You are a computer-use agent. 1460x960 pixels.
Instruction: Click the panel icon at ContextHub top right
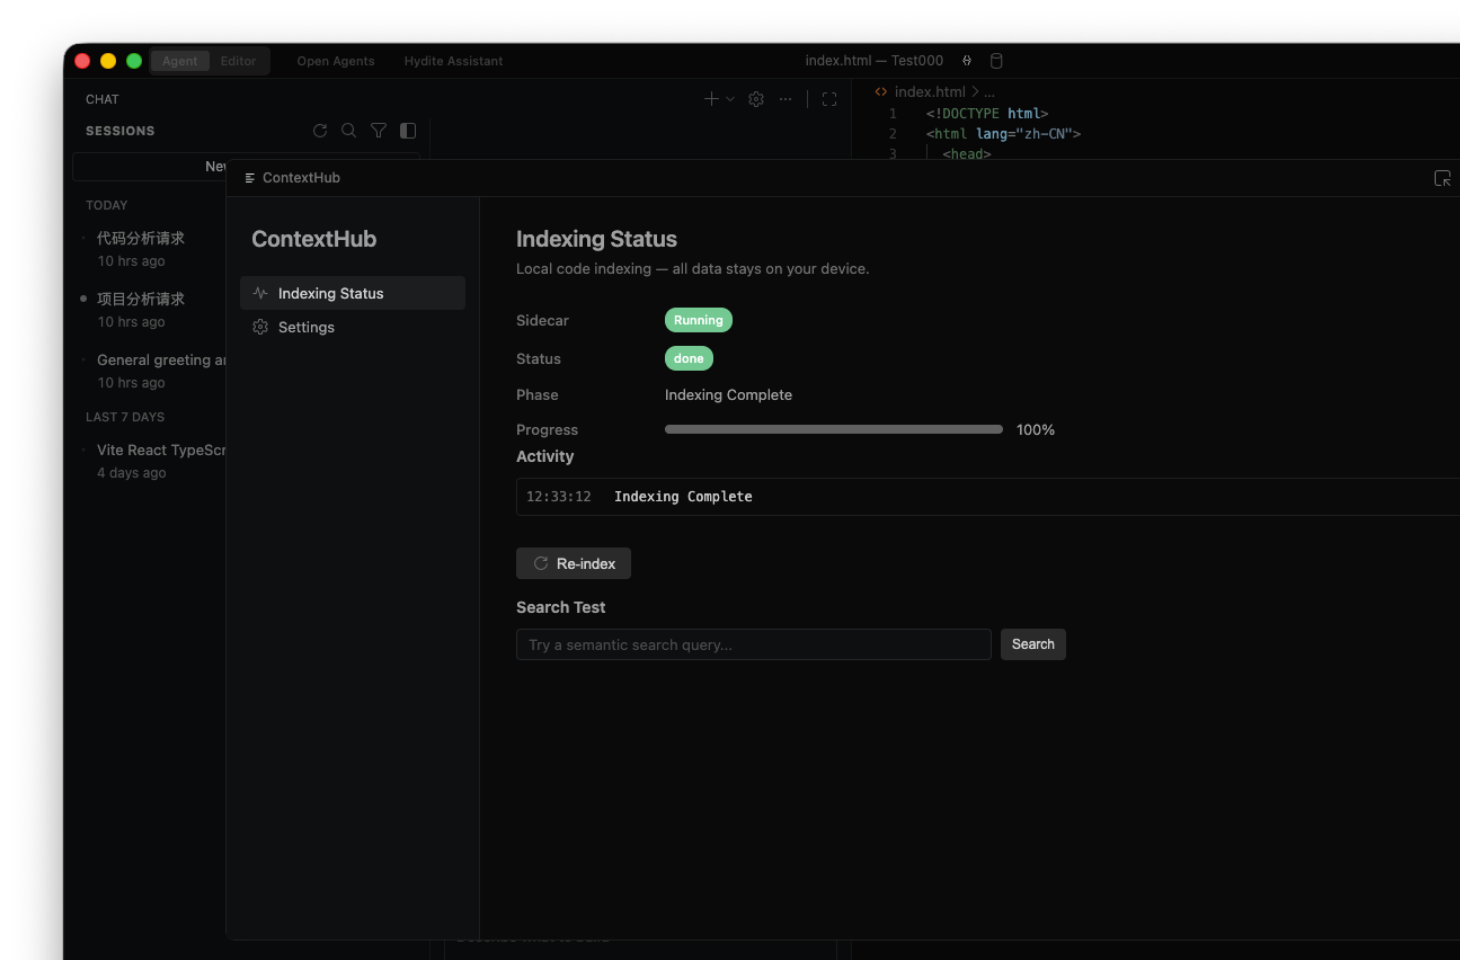point(1443,177)
